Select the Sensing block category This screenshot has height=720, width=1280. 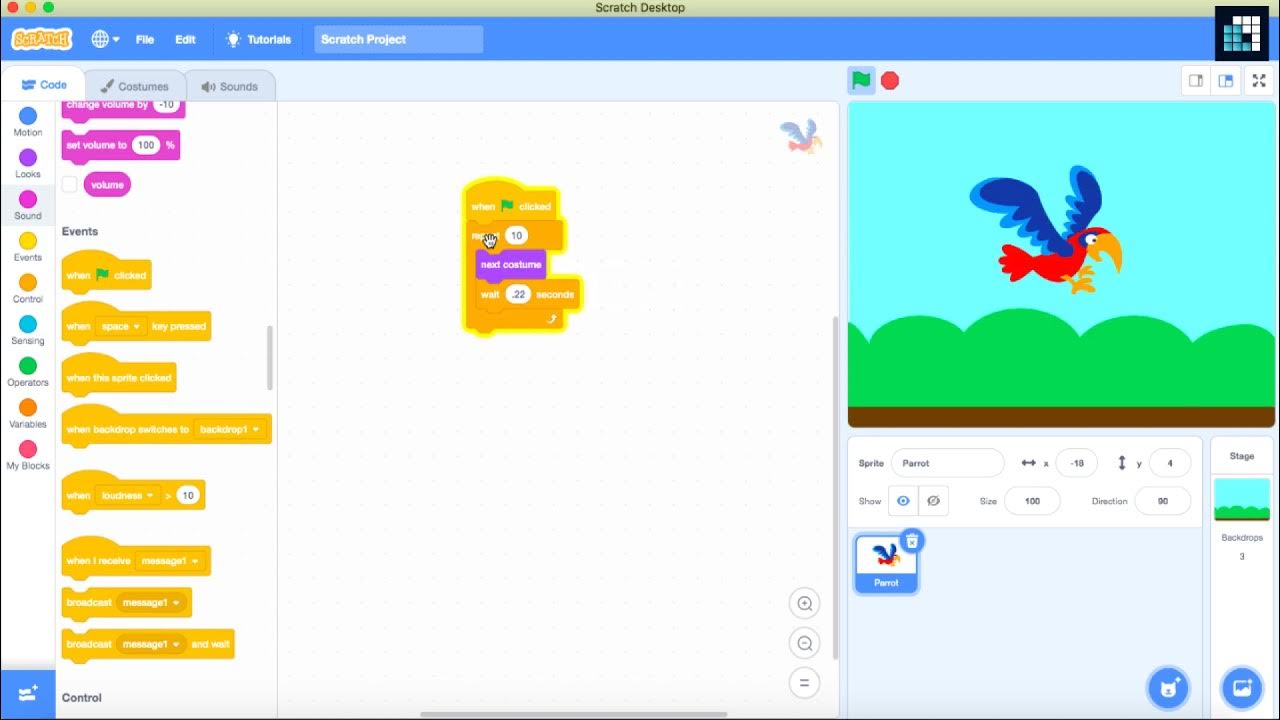pyautogui.click(x=28, y=331)
